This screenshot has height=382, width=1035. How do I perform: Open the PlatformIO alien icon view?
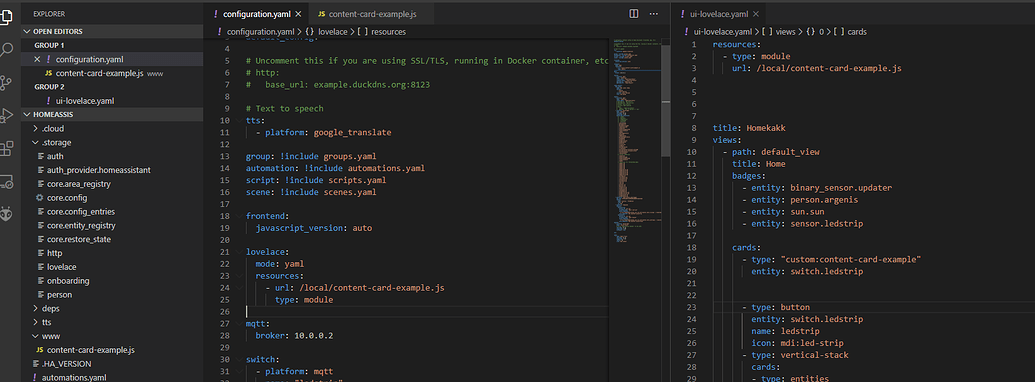click(7, 214)
